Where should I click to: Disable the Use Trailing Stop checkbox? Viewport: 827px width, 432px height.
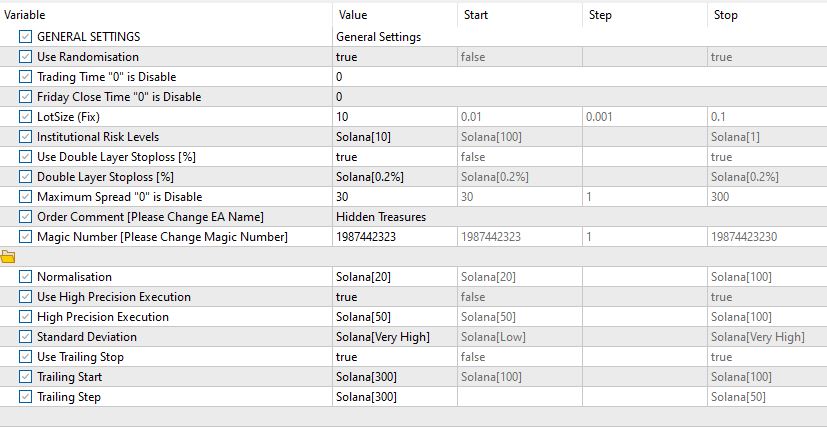pos(25,357)
